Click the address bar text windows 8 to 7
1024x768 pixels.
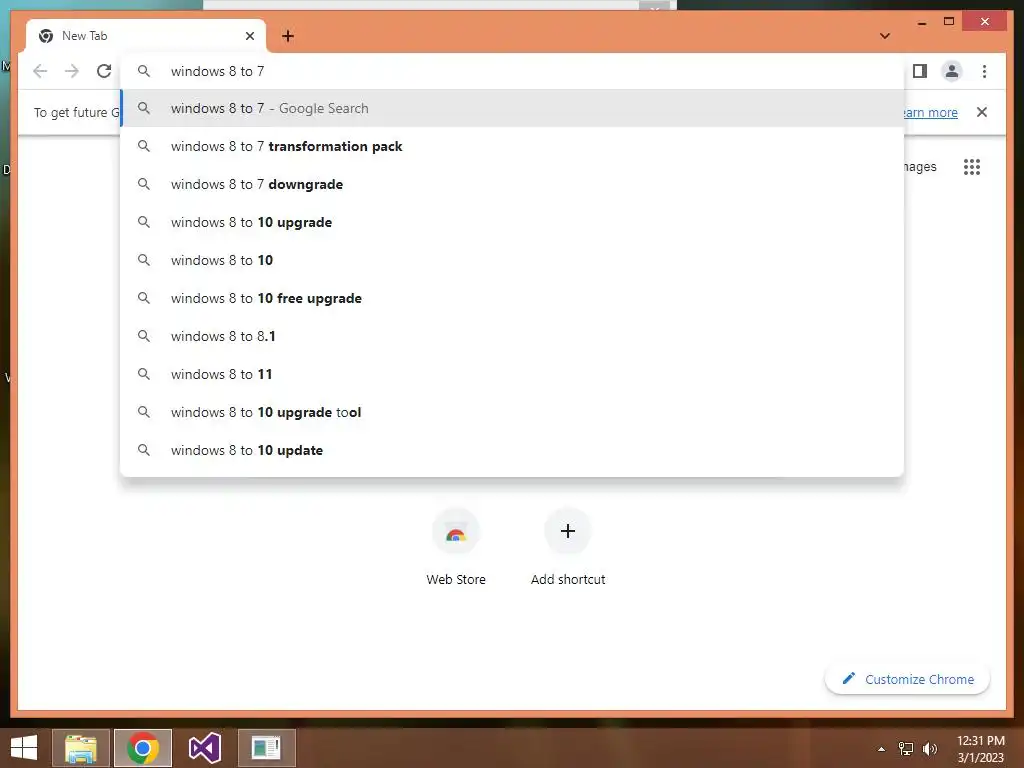[x=217, y=71]
